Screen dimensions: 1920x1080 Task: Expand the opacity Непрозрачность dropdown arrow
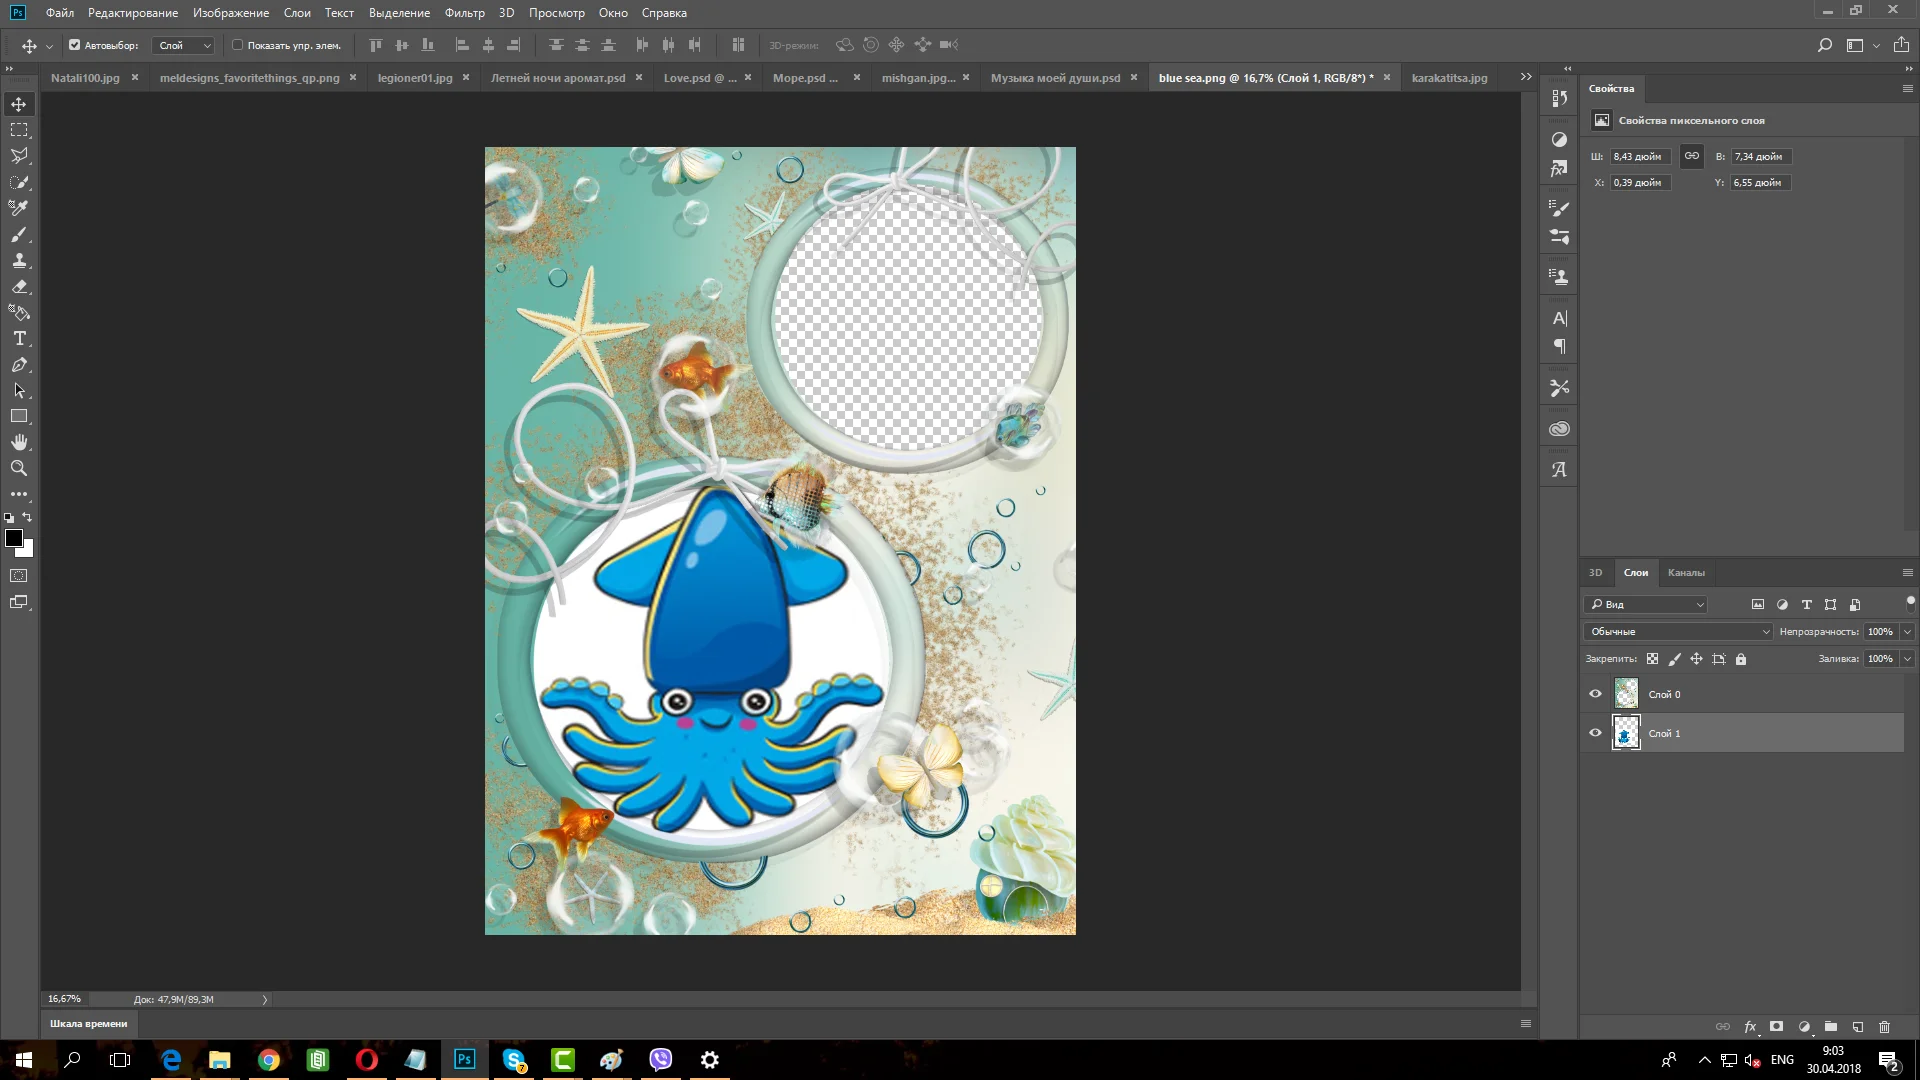(1907, 632)
